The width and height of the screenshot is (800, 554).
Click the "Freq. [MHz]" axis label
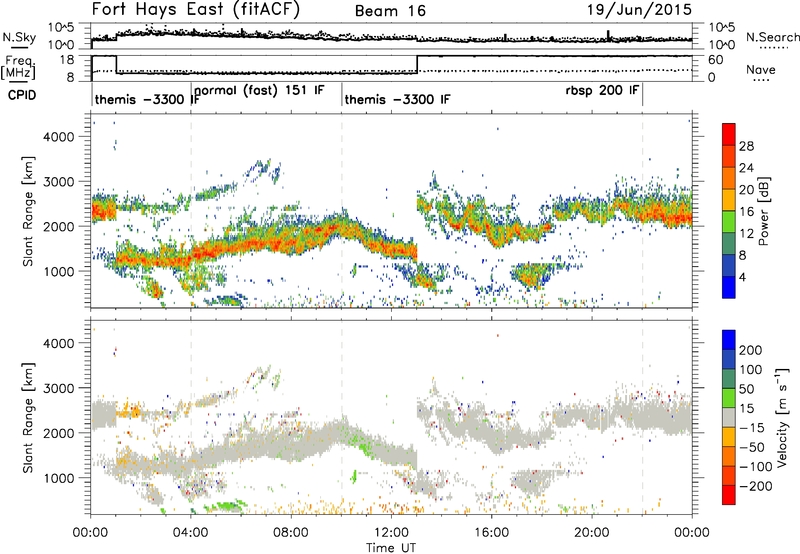[19, 67]
